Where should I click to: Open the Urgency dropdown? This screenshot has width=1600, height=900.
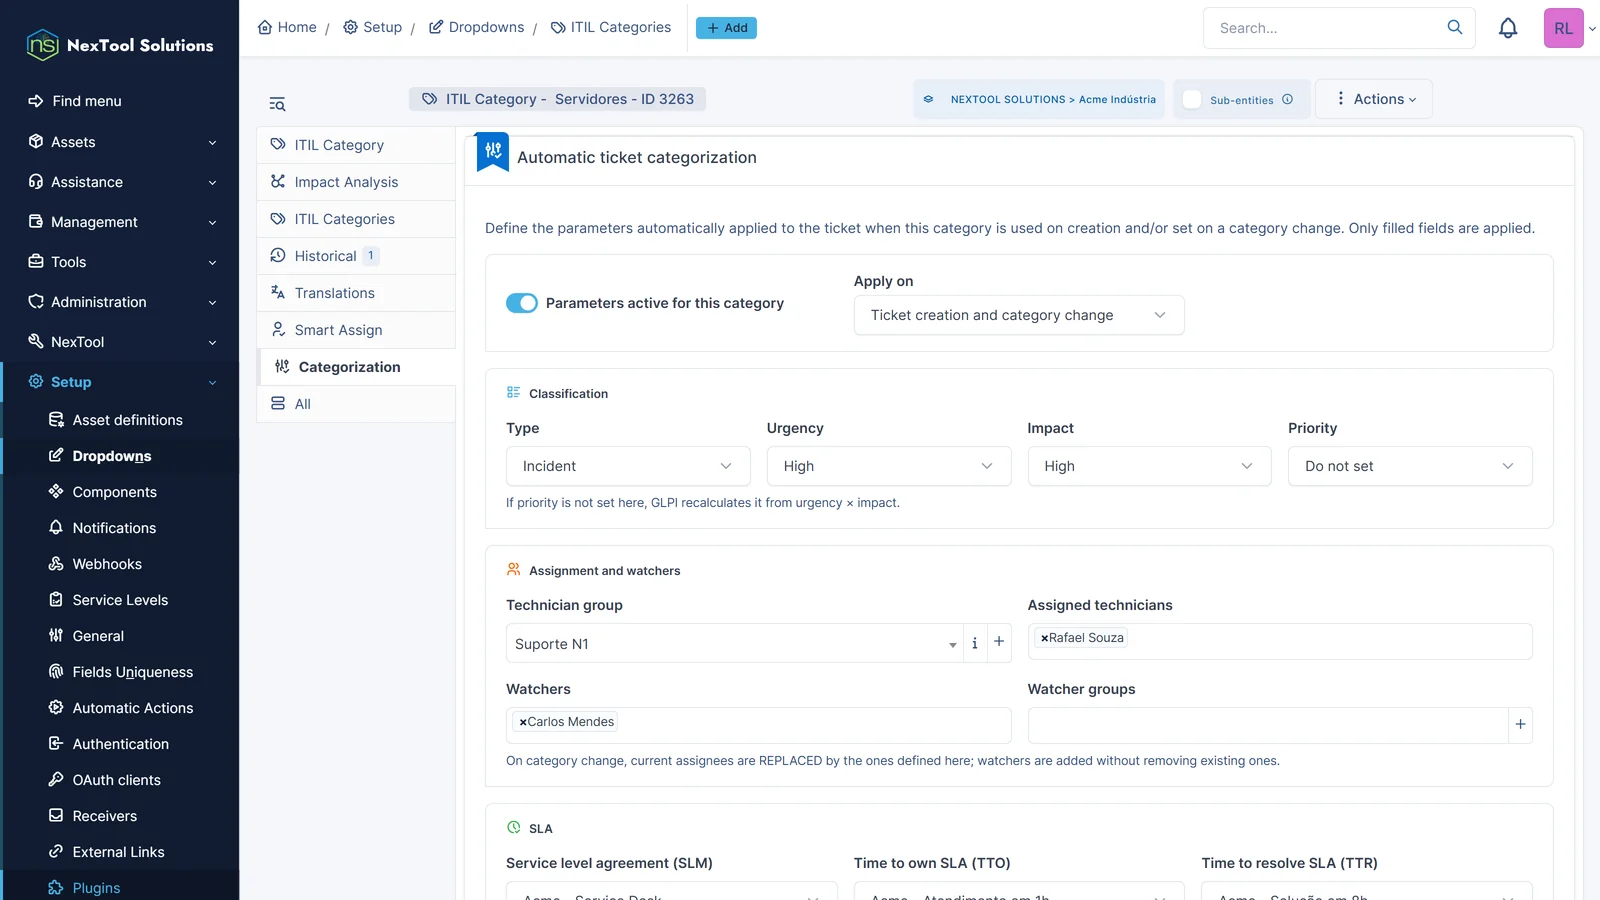tap(889, 466)
